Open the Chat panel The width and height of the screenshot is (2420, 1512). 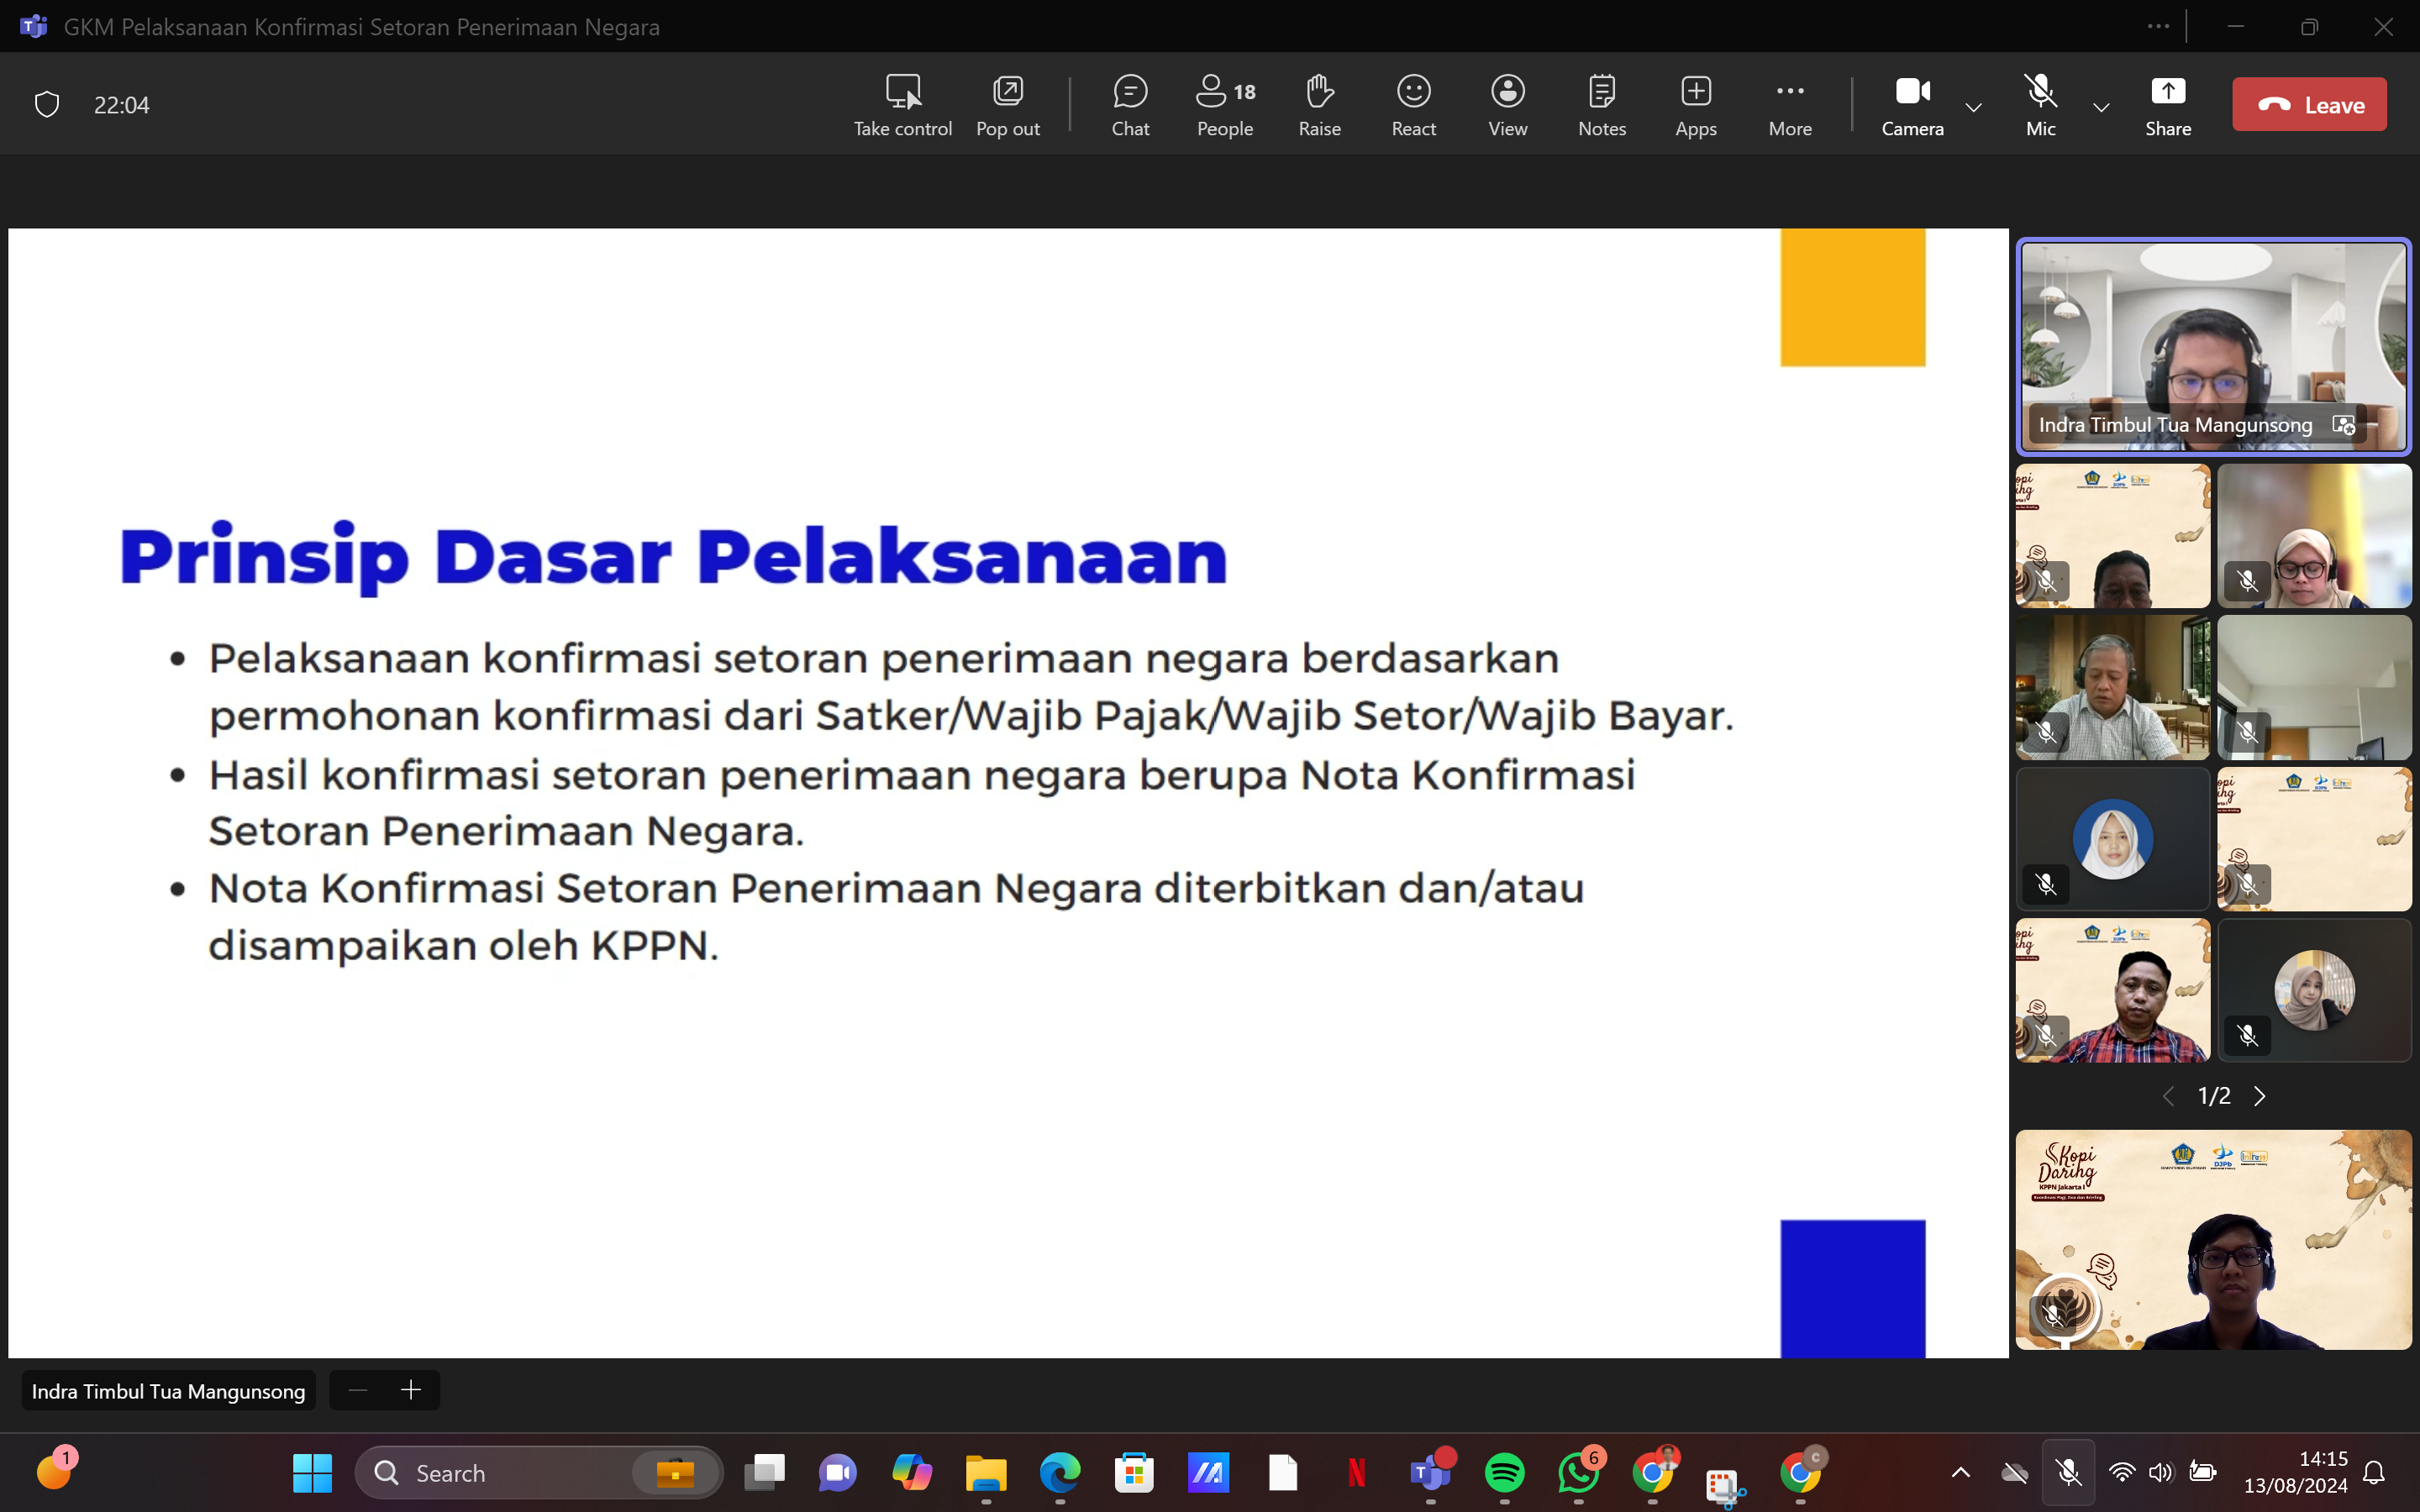1130,105
